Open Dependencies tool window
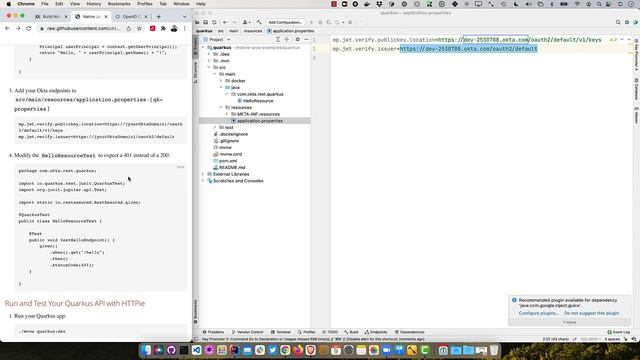640x360 pixels. click(410, 332)
